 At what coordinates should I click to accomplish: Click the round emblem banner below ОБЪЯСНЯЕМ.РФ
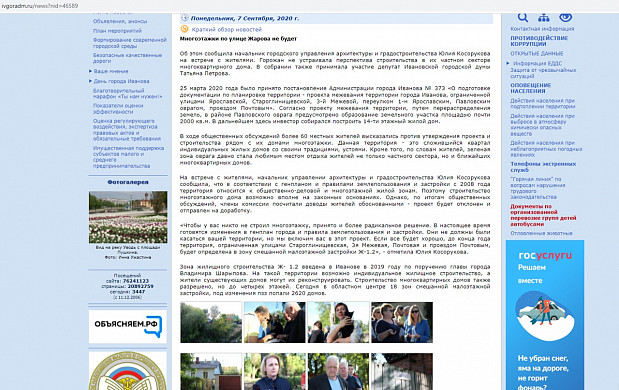pyautogui.click(x=128, y=371)
